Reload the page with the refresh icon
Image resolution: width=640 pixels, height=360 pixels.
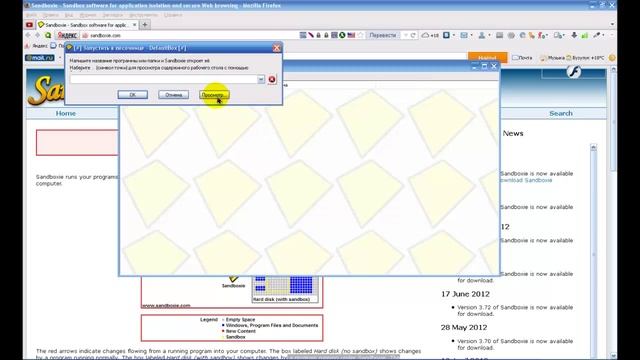pos(413,36)
